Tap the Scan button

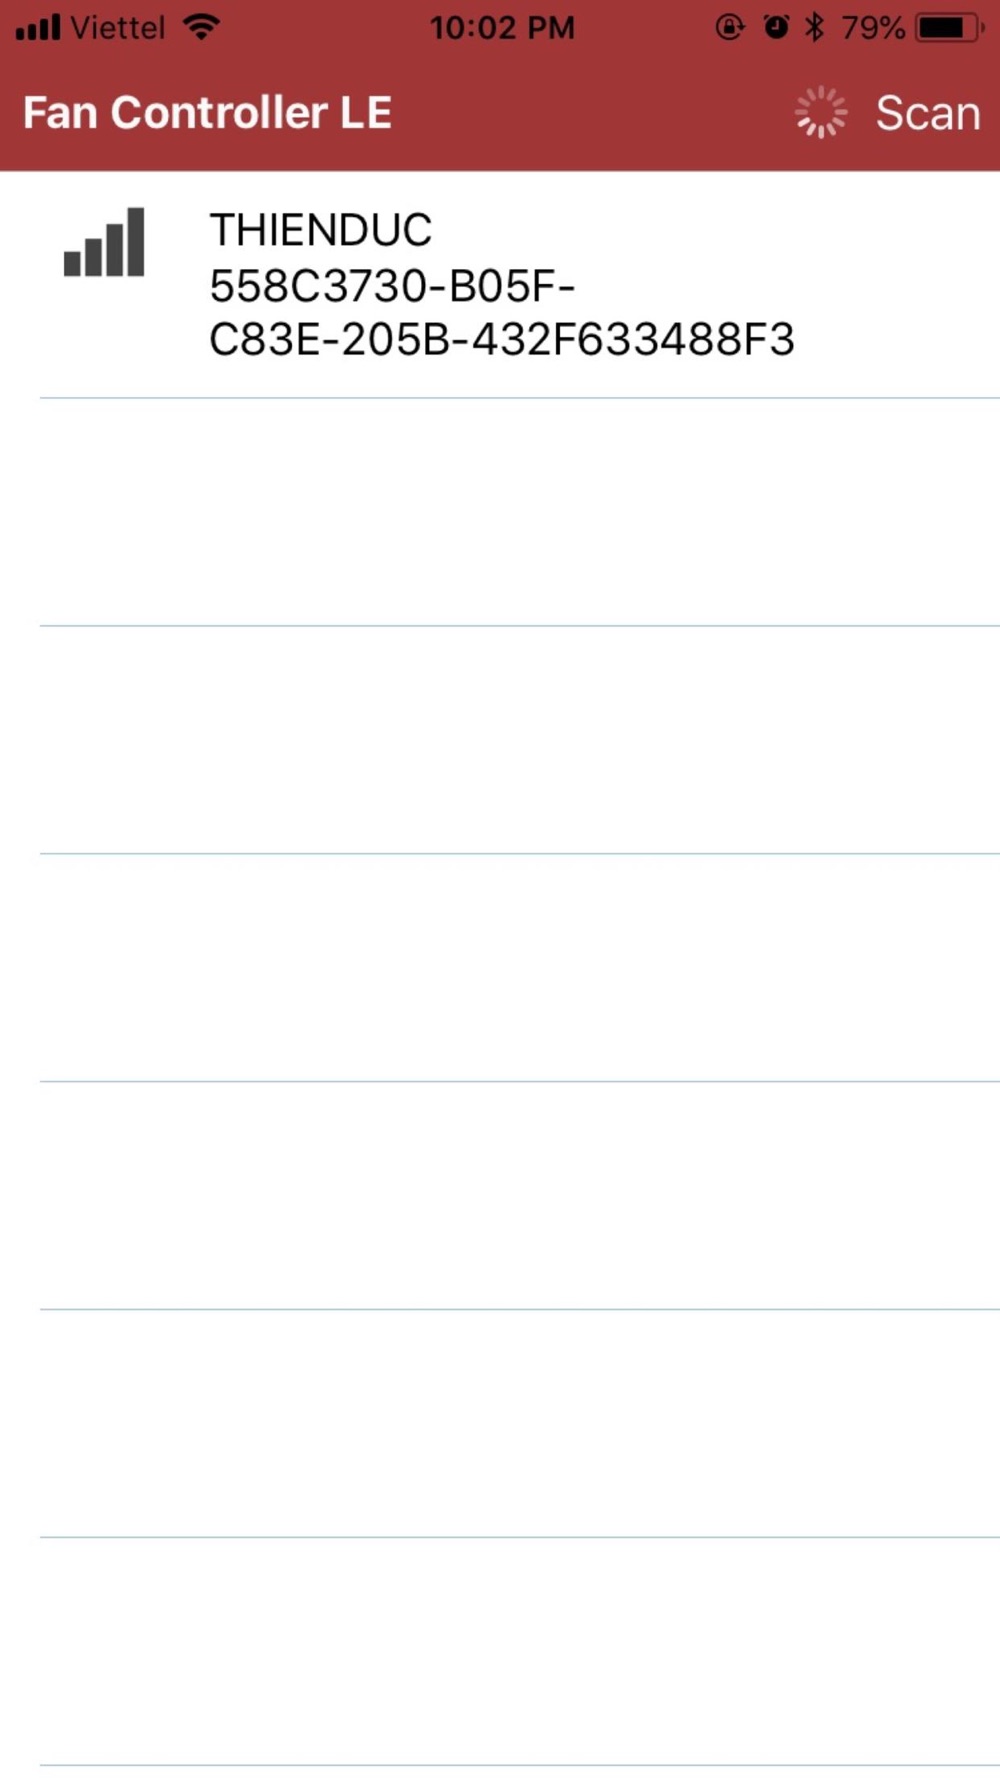click(928, 113)
